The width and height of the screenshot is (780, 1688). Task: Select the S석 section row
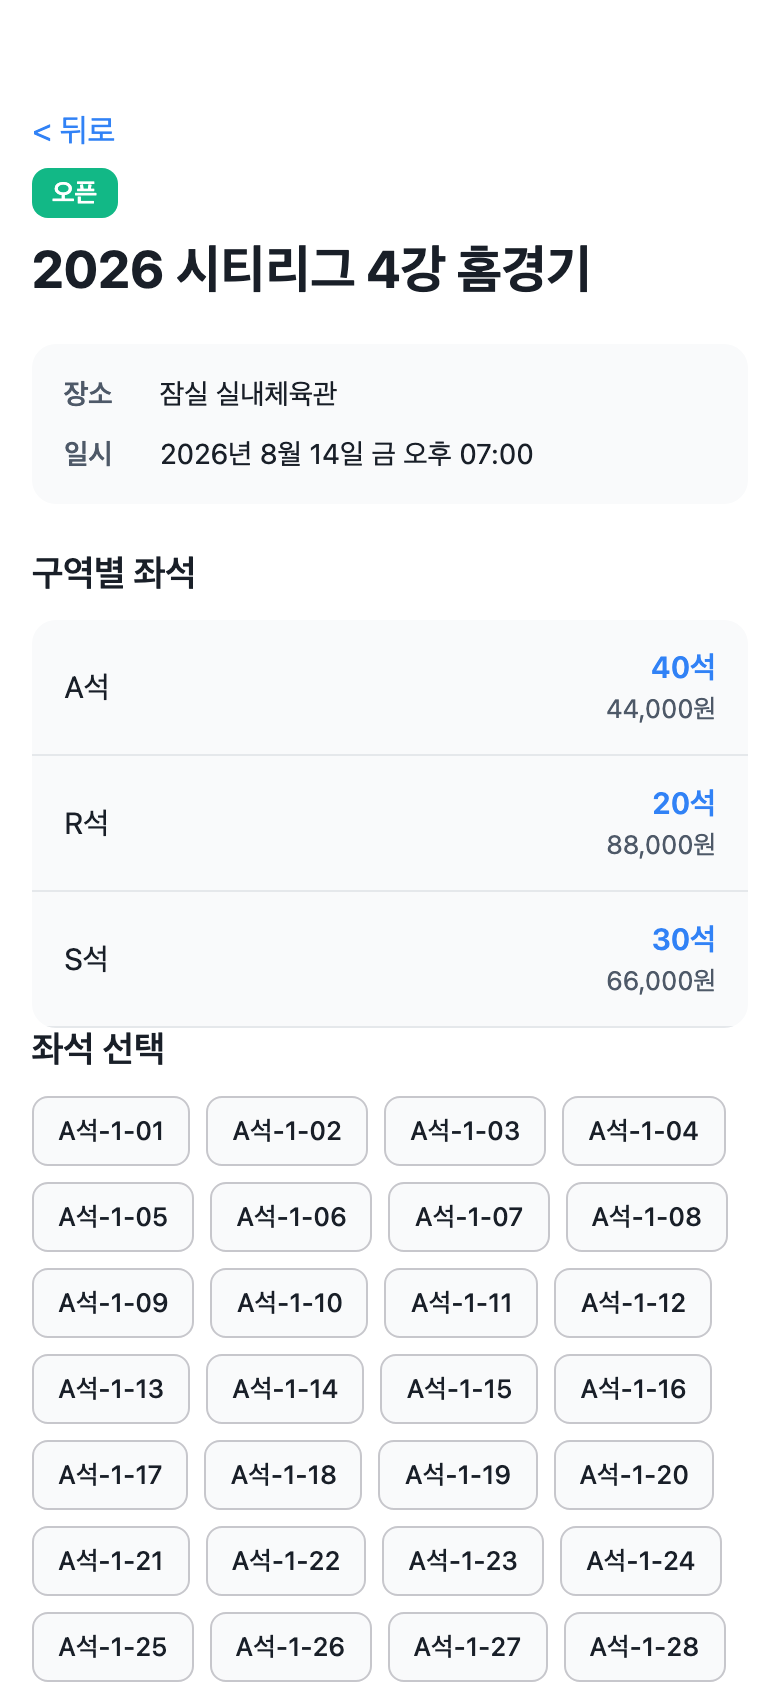click(390, 959)
